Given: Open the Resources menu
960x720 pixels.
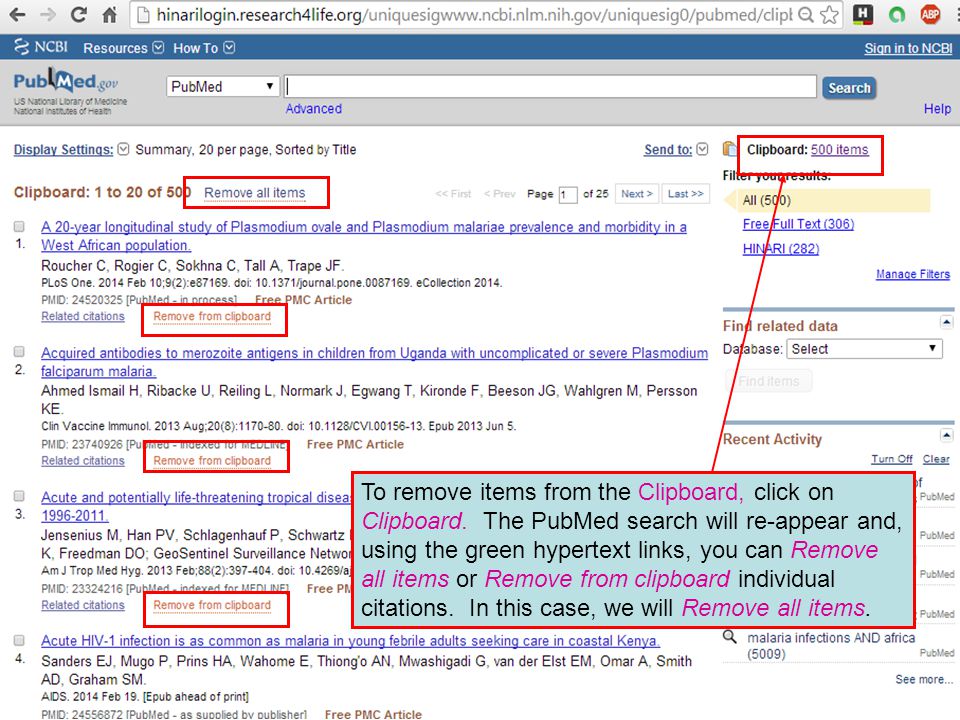Looking at the screenshot, I should point(123,48).
